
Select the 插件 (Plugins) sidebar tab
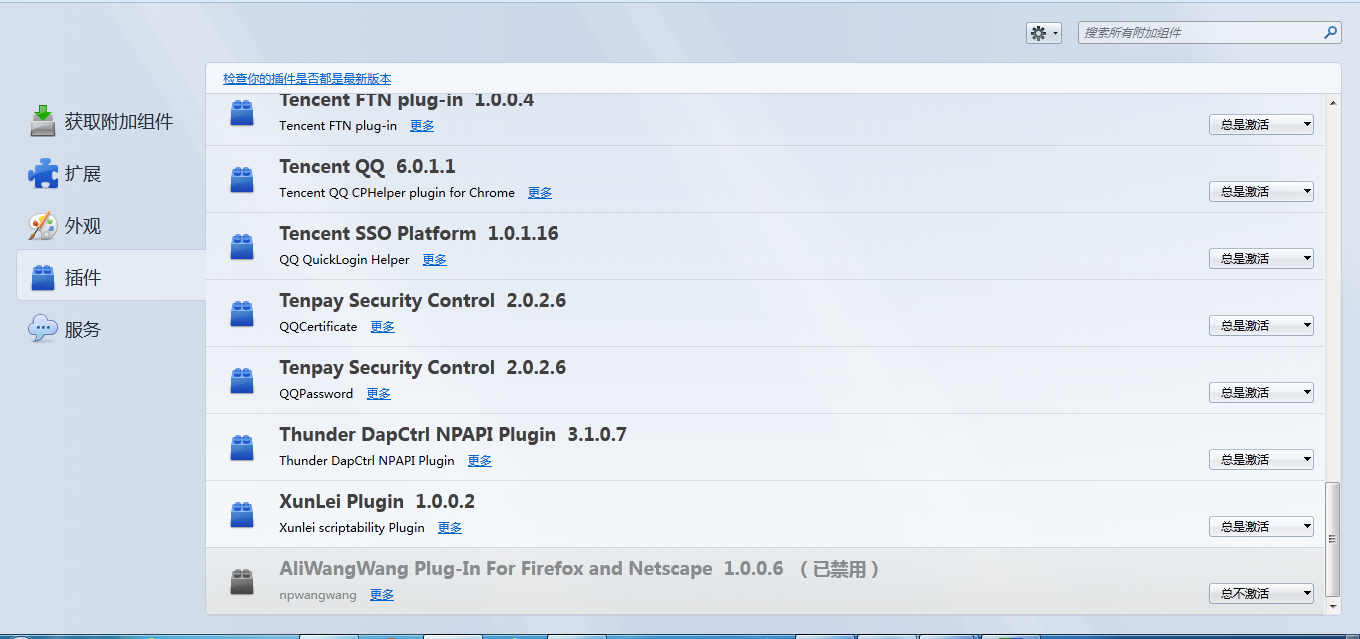(x=83, y=278)
